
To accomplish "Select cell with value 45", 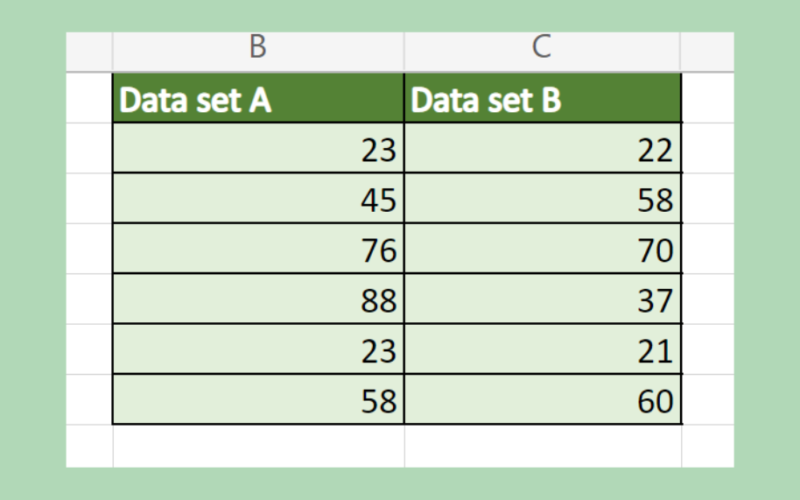I will point(258,199).
